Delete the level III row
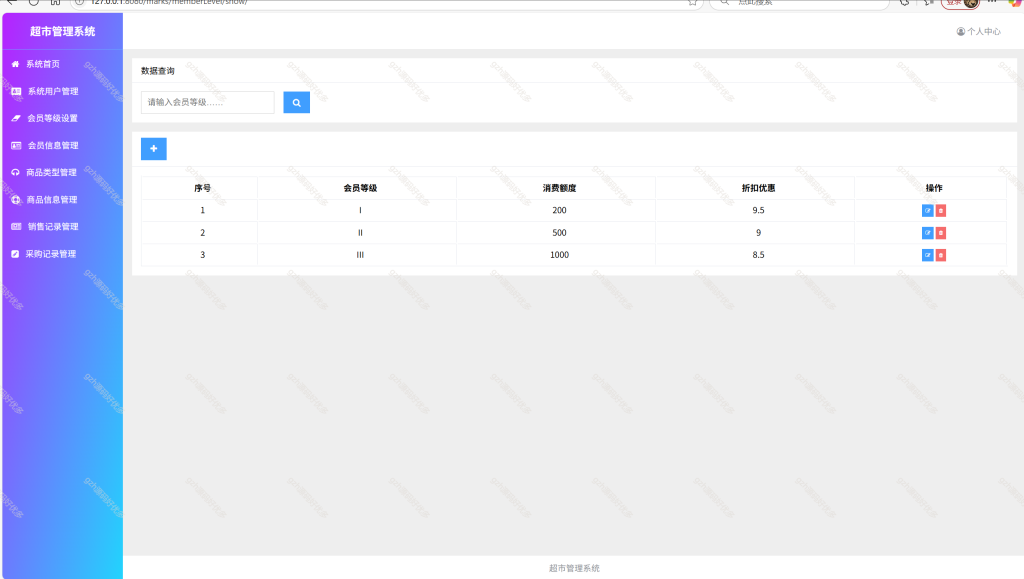This screenshot has height=579, width=1024. click(x=941, y=255)
